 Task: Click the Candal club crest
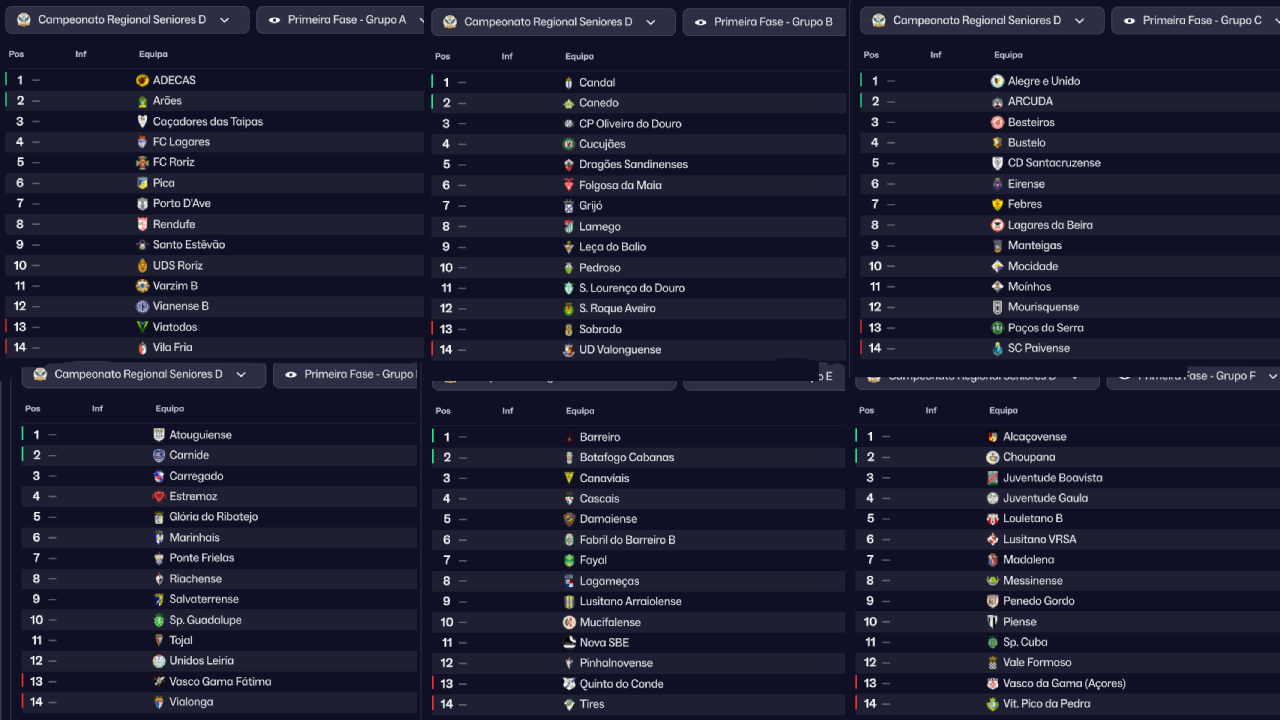(x=569, y=83)
